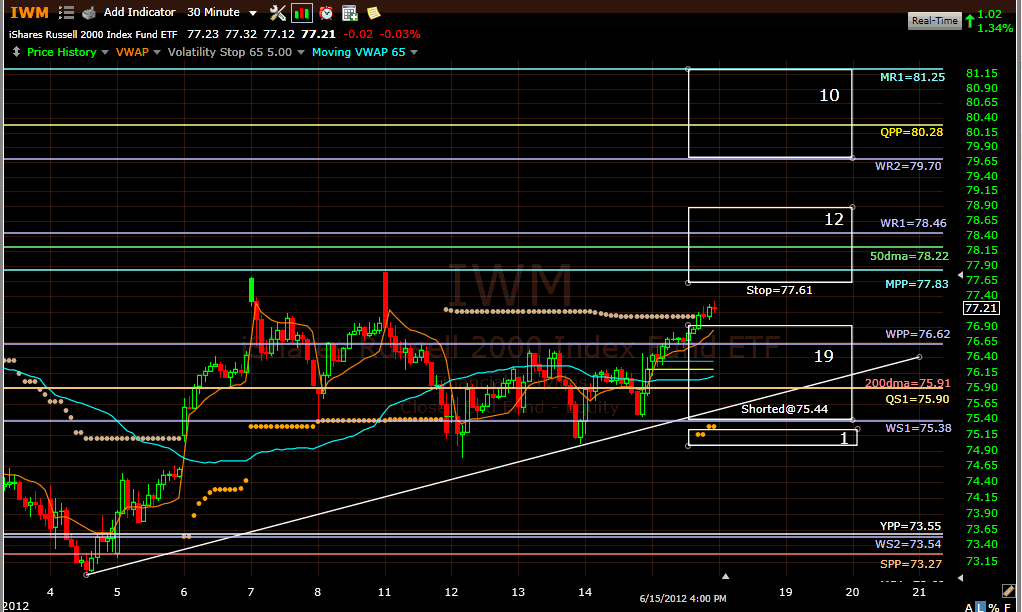Screen dimensions: 1022x612
Task: Click the 77.21 current price marker
Action: coord(980,308)
